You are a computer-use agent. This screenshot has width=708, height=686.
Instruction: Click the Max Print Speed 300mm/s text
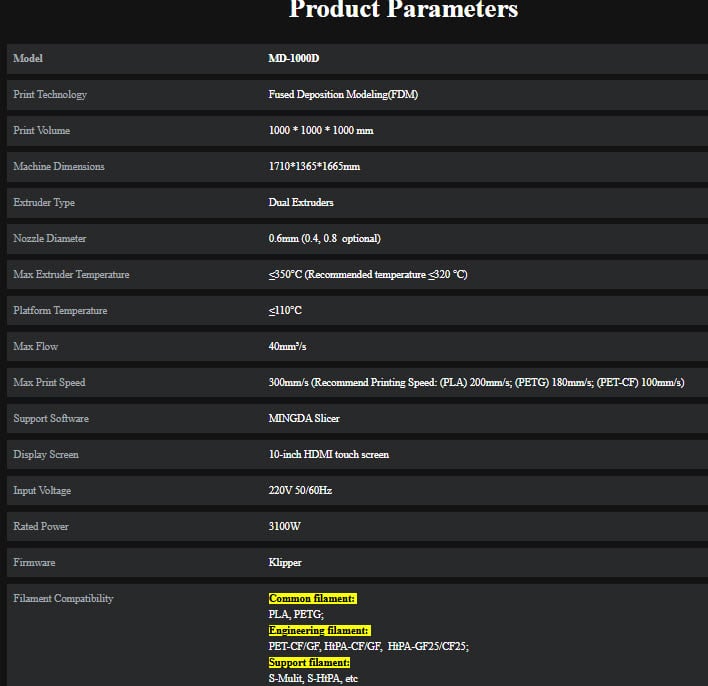290,383
